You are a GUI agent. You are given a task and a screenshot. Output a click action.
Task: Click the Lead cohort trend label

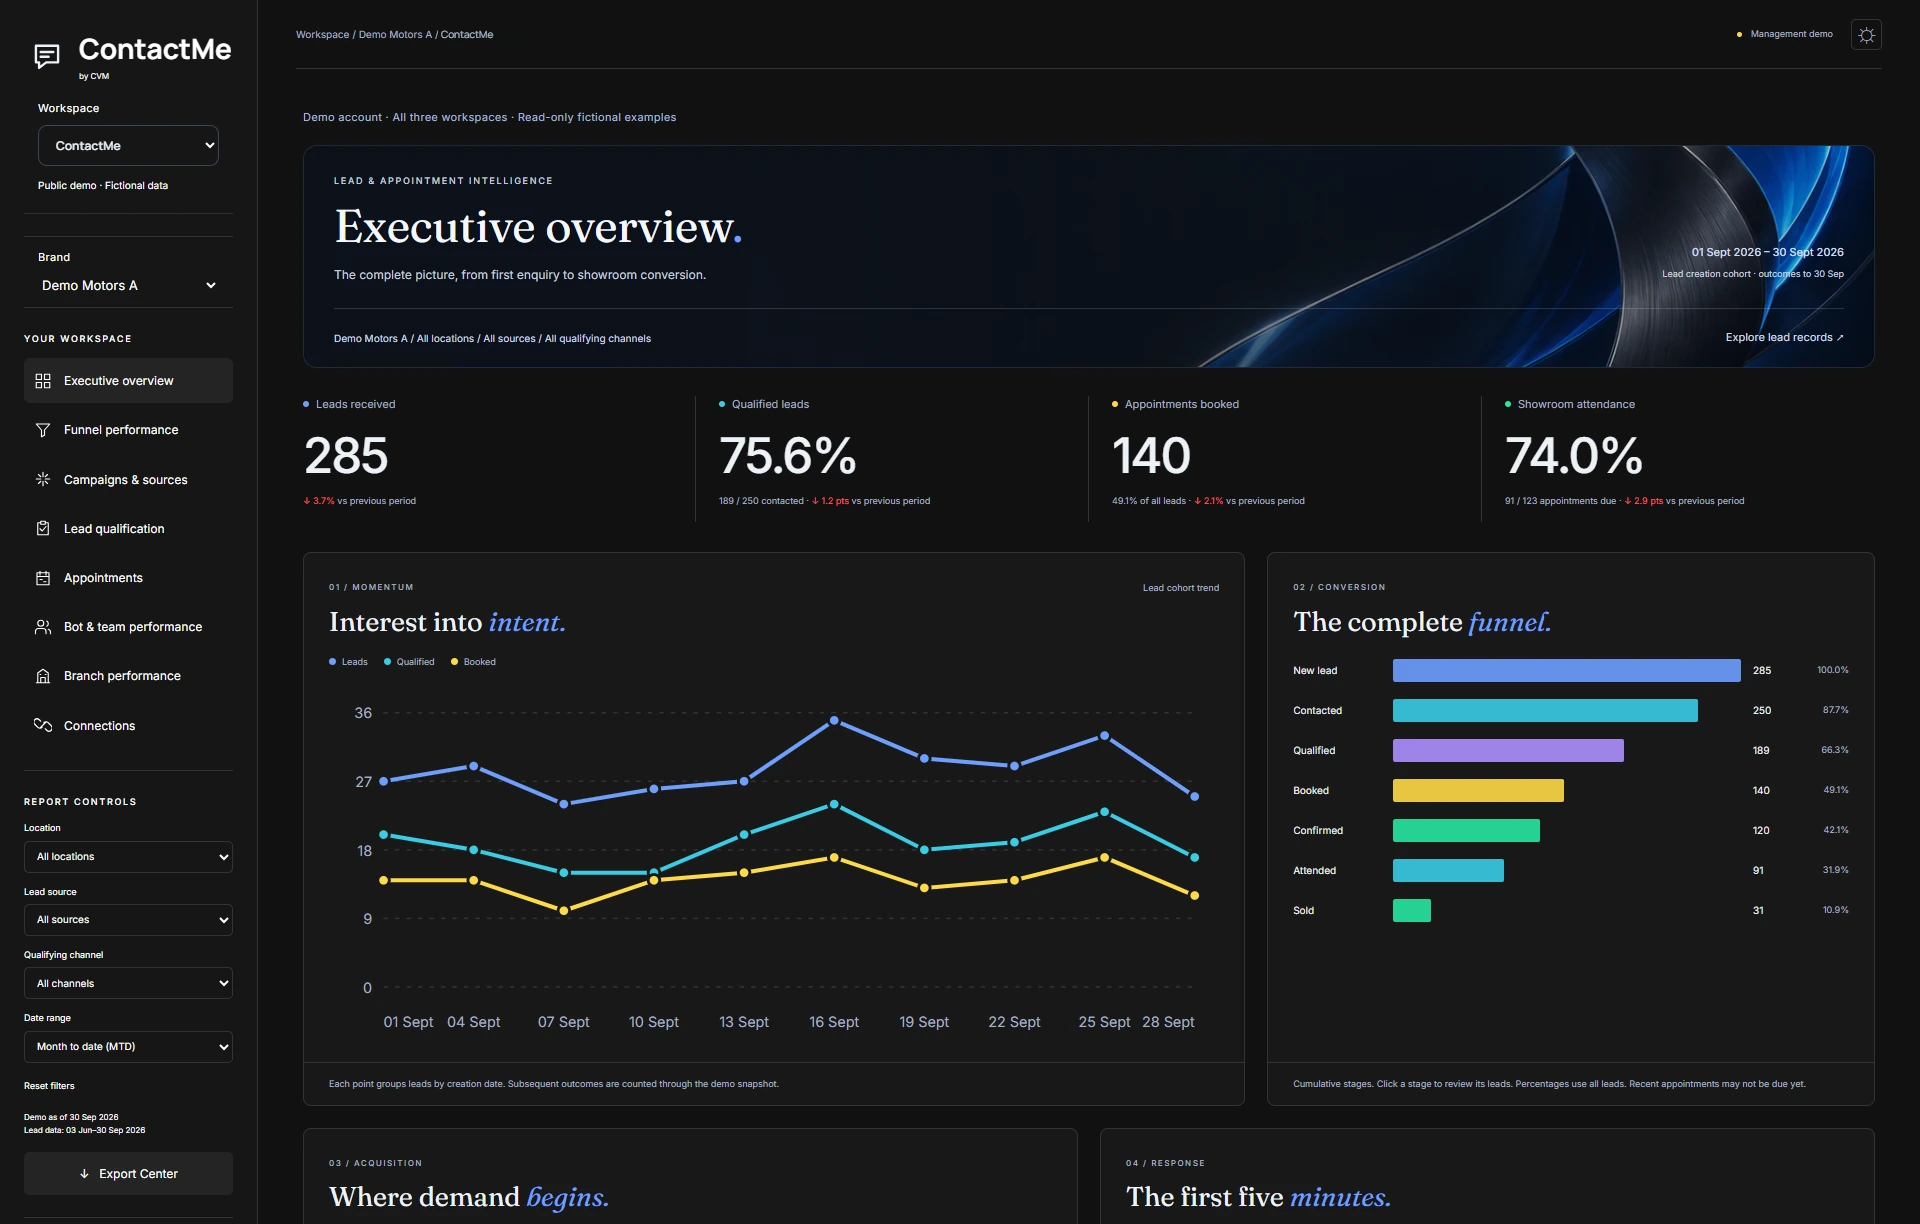click(x=1181, y=588)
